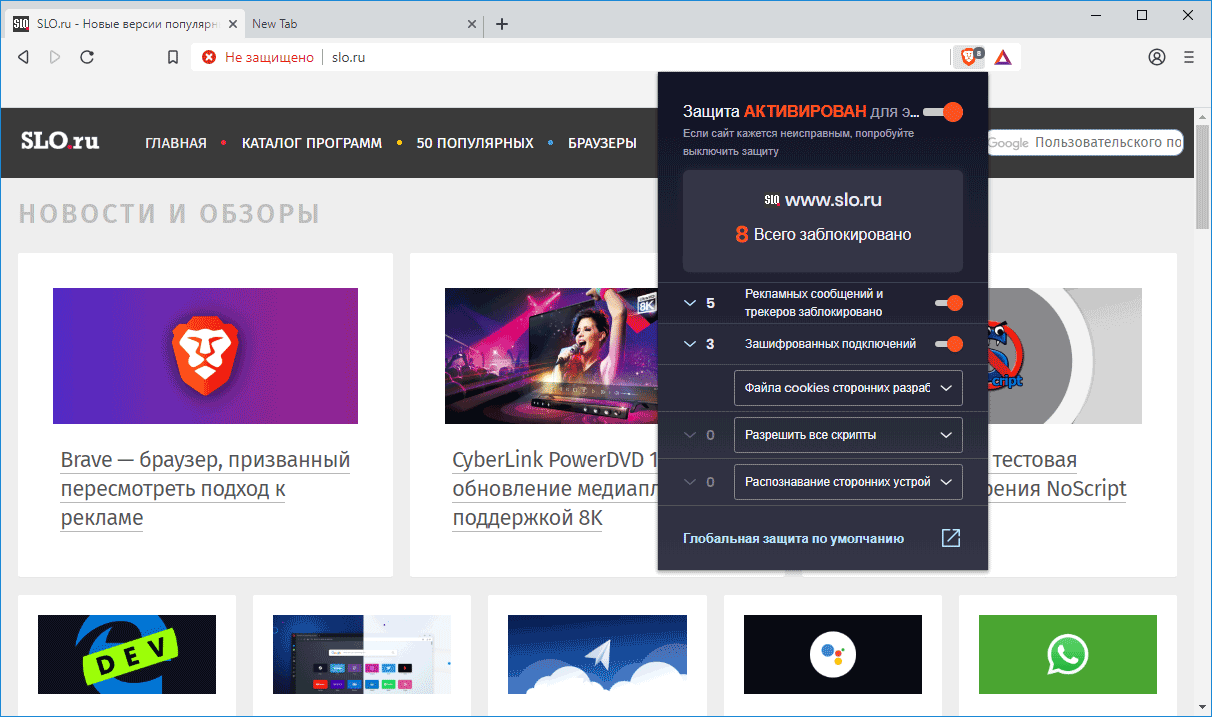Click the НОВОСТИ И ОБЗОРЫ heading

(169, 213)
